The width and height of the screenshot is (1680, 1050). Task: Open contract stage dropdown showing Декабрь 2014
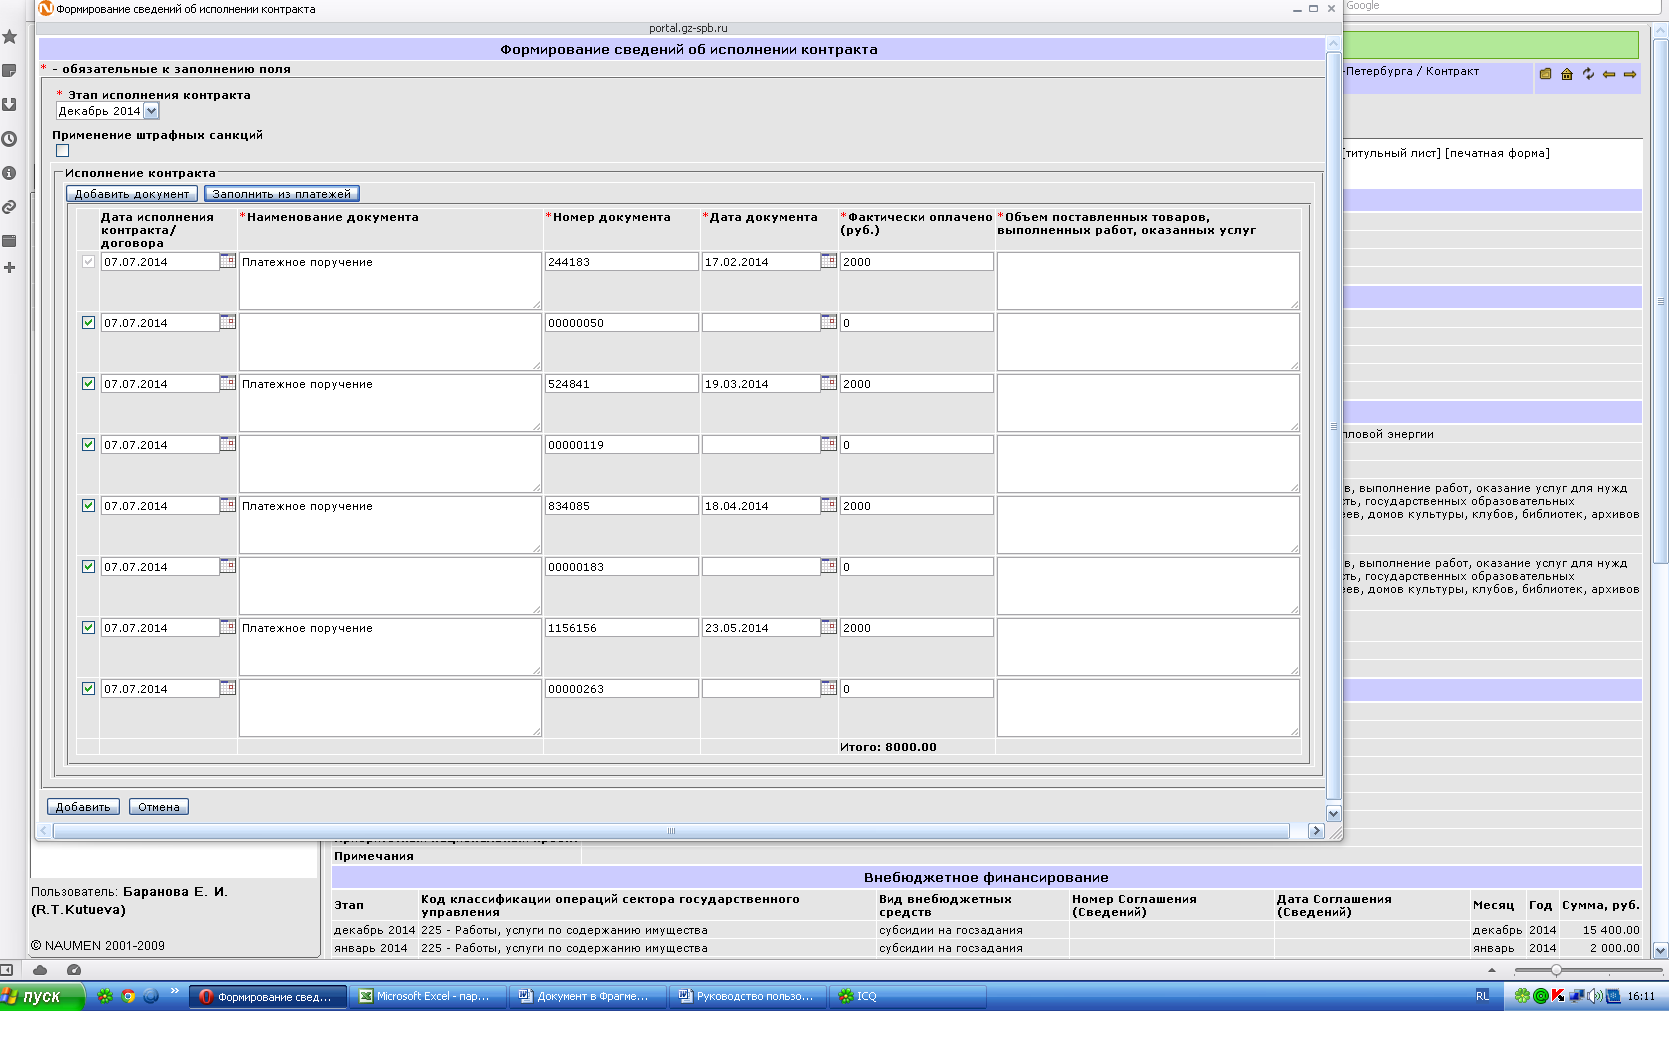click(x=152, y=111)
